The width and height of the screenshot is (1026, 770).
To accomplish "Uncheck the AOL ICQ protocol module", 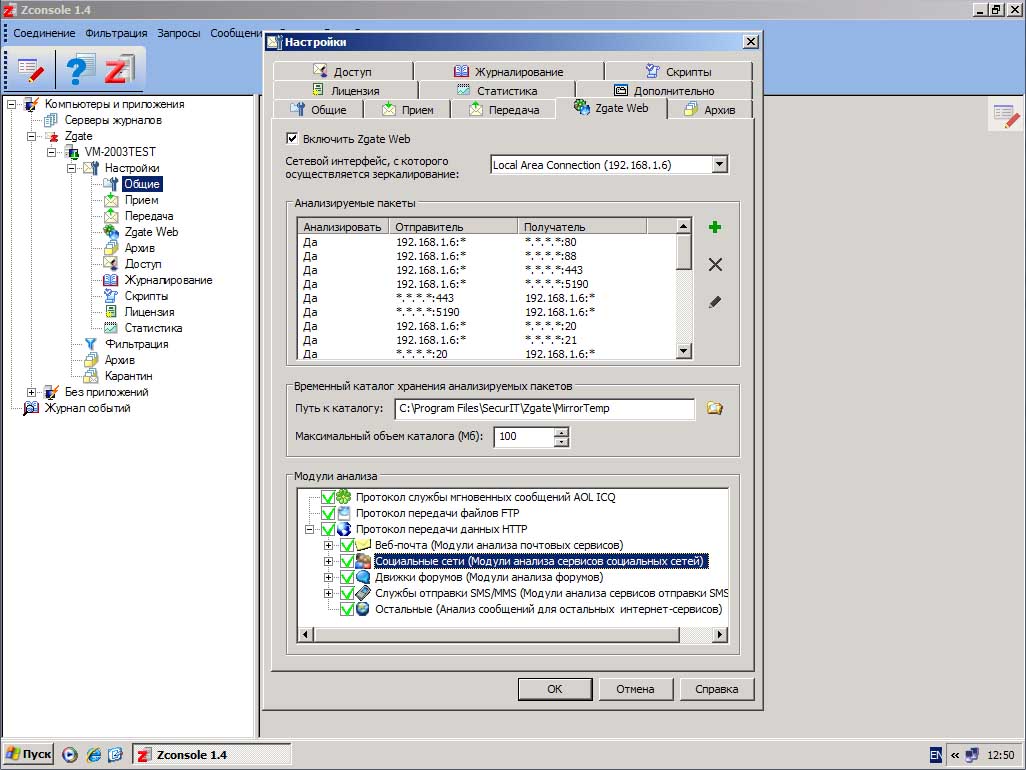I will point(328,497).
